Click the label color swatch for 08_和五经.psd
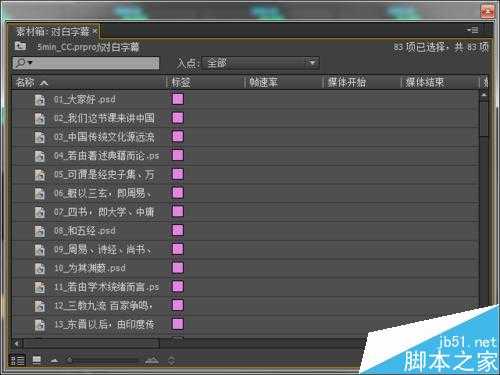500x375 pixels. [178, 230]
